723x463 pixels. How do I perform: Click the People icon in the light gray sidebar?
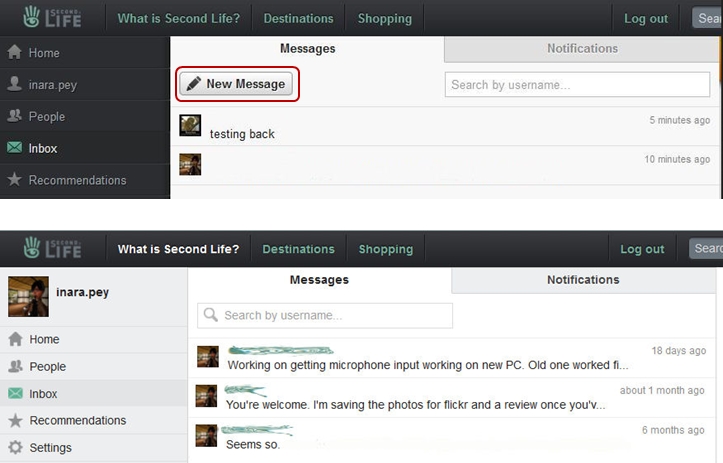[15, 367]
